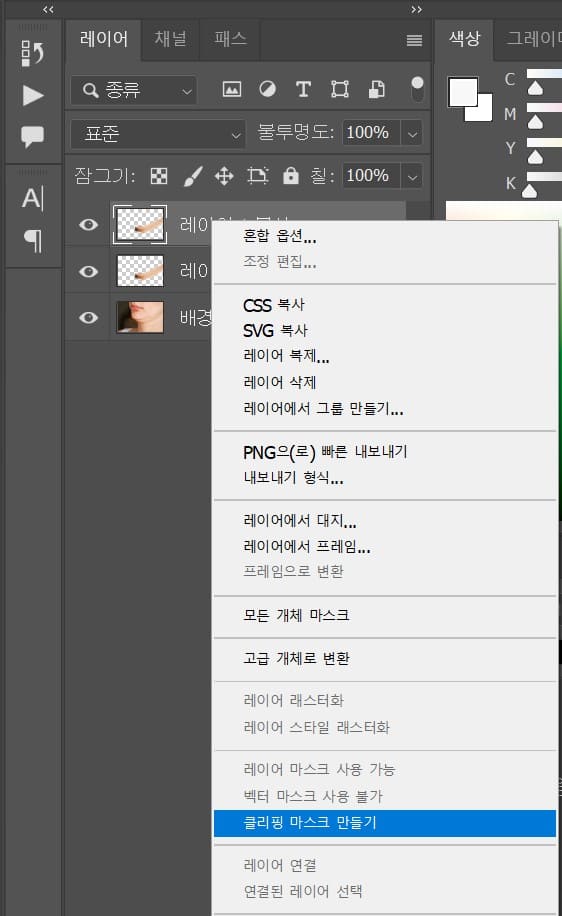Expand the 칠 fill dropdown arrow
562x916 pixels.
pyautogui.click(x=412, y=176)
